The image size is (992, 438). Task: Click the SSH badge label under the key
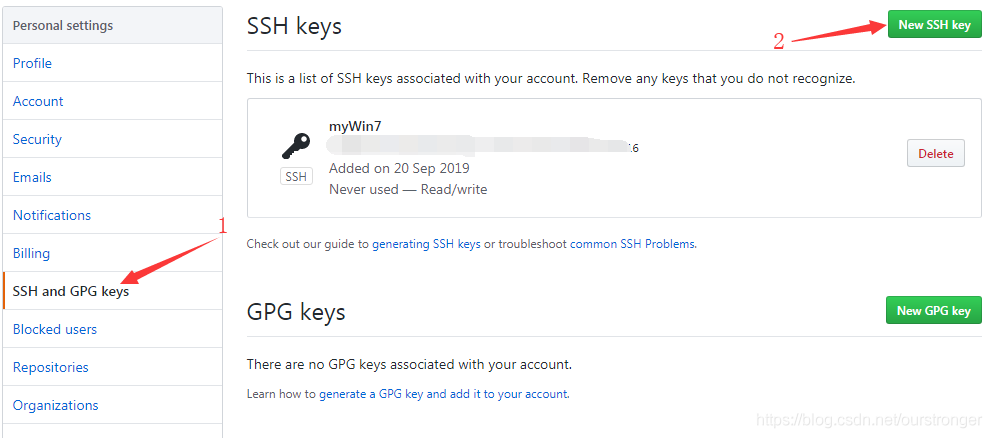coord(296,177)
